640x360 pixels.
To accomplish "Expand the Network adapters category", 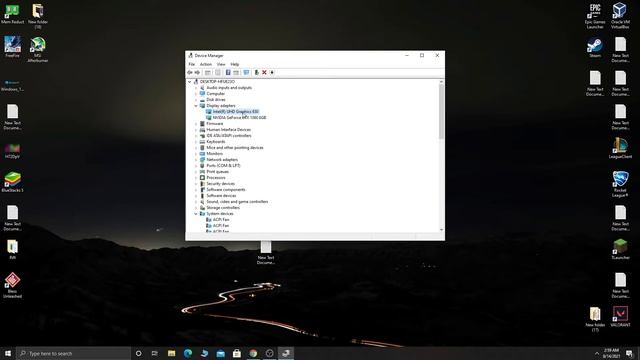I will pos(196,160).
